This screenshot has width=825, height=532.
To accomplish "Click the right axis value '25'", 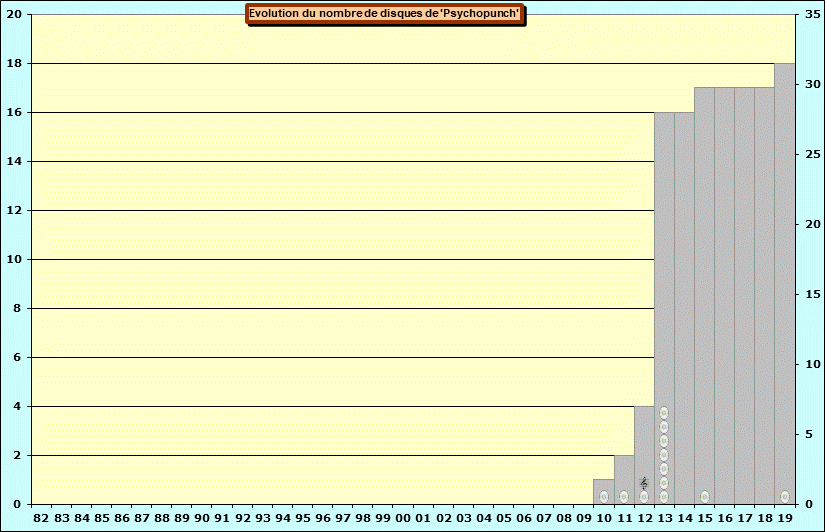I will 813,154.
